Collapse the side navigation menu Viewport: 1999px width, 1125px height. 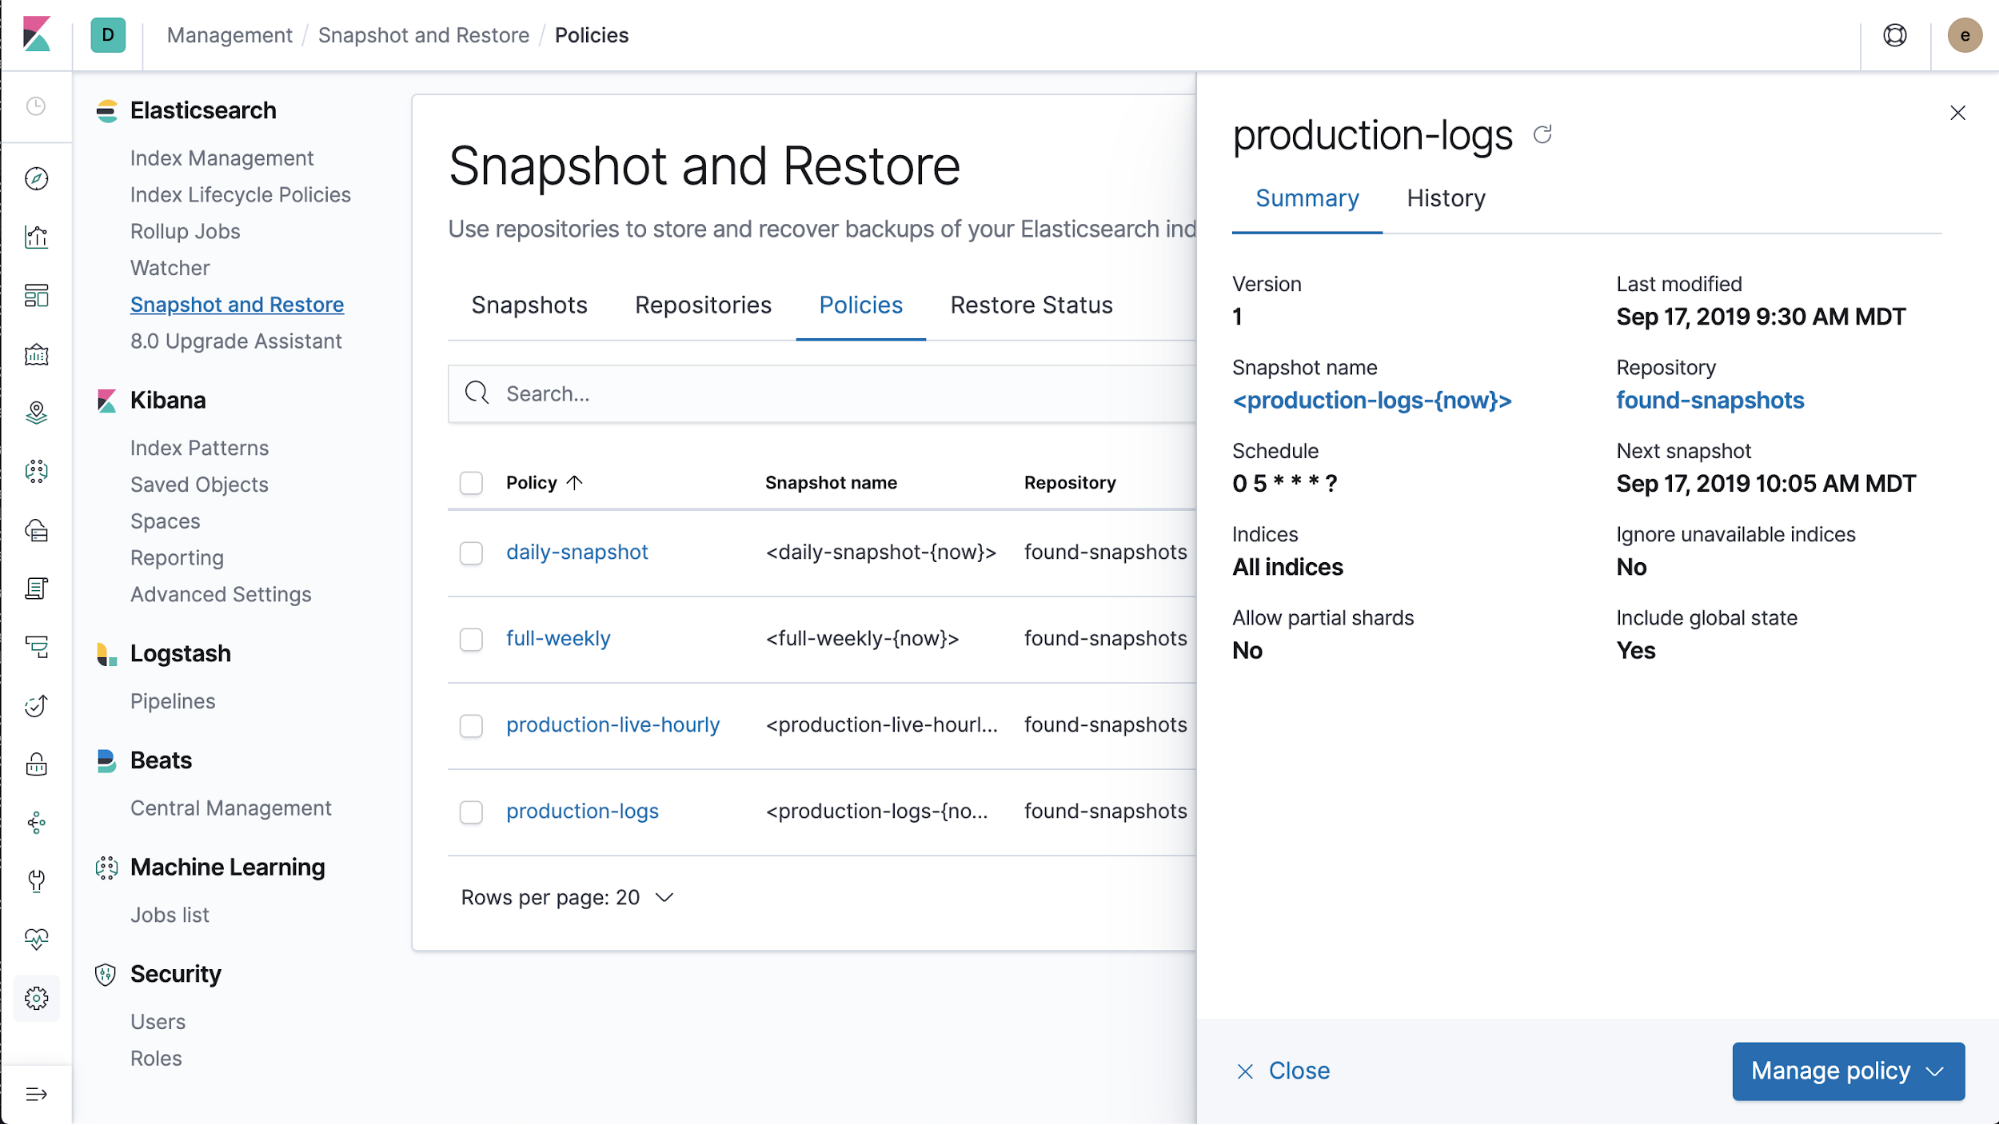point(37,1093)
